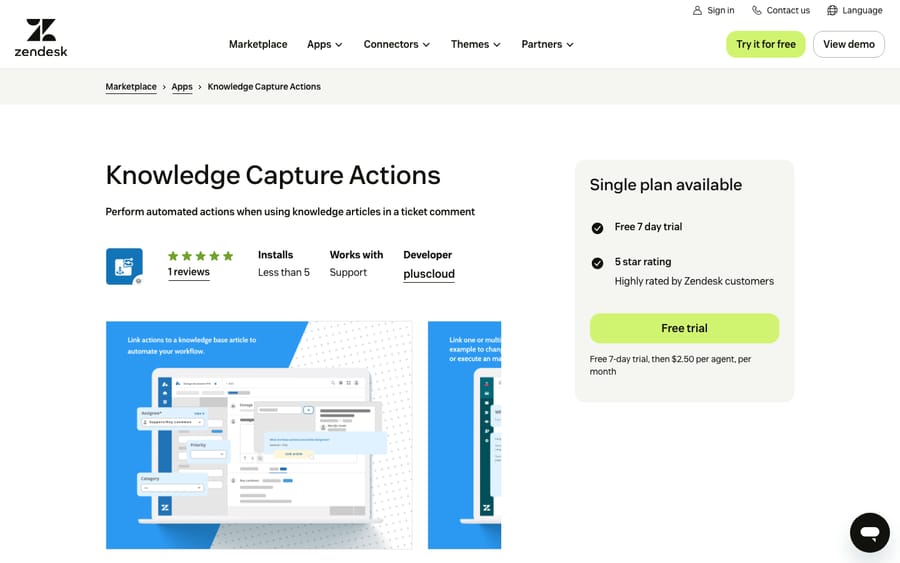Click the Zendesk logo

coord(41,38)
